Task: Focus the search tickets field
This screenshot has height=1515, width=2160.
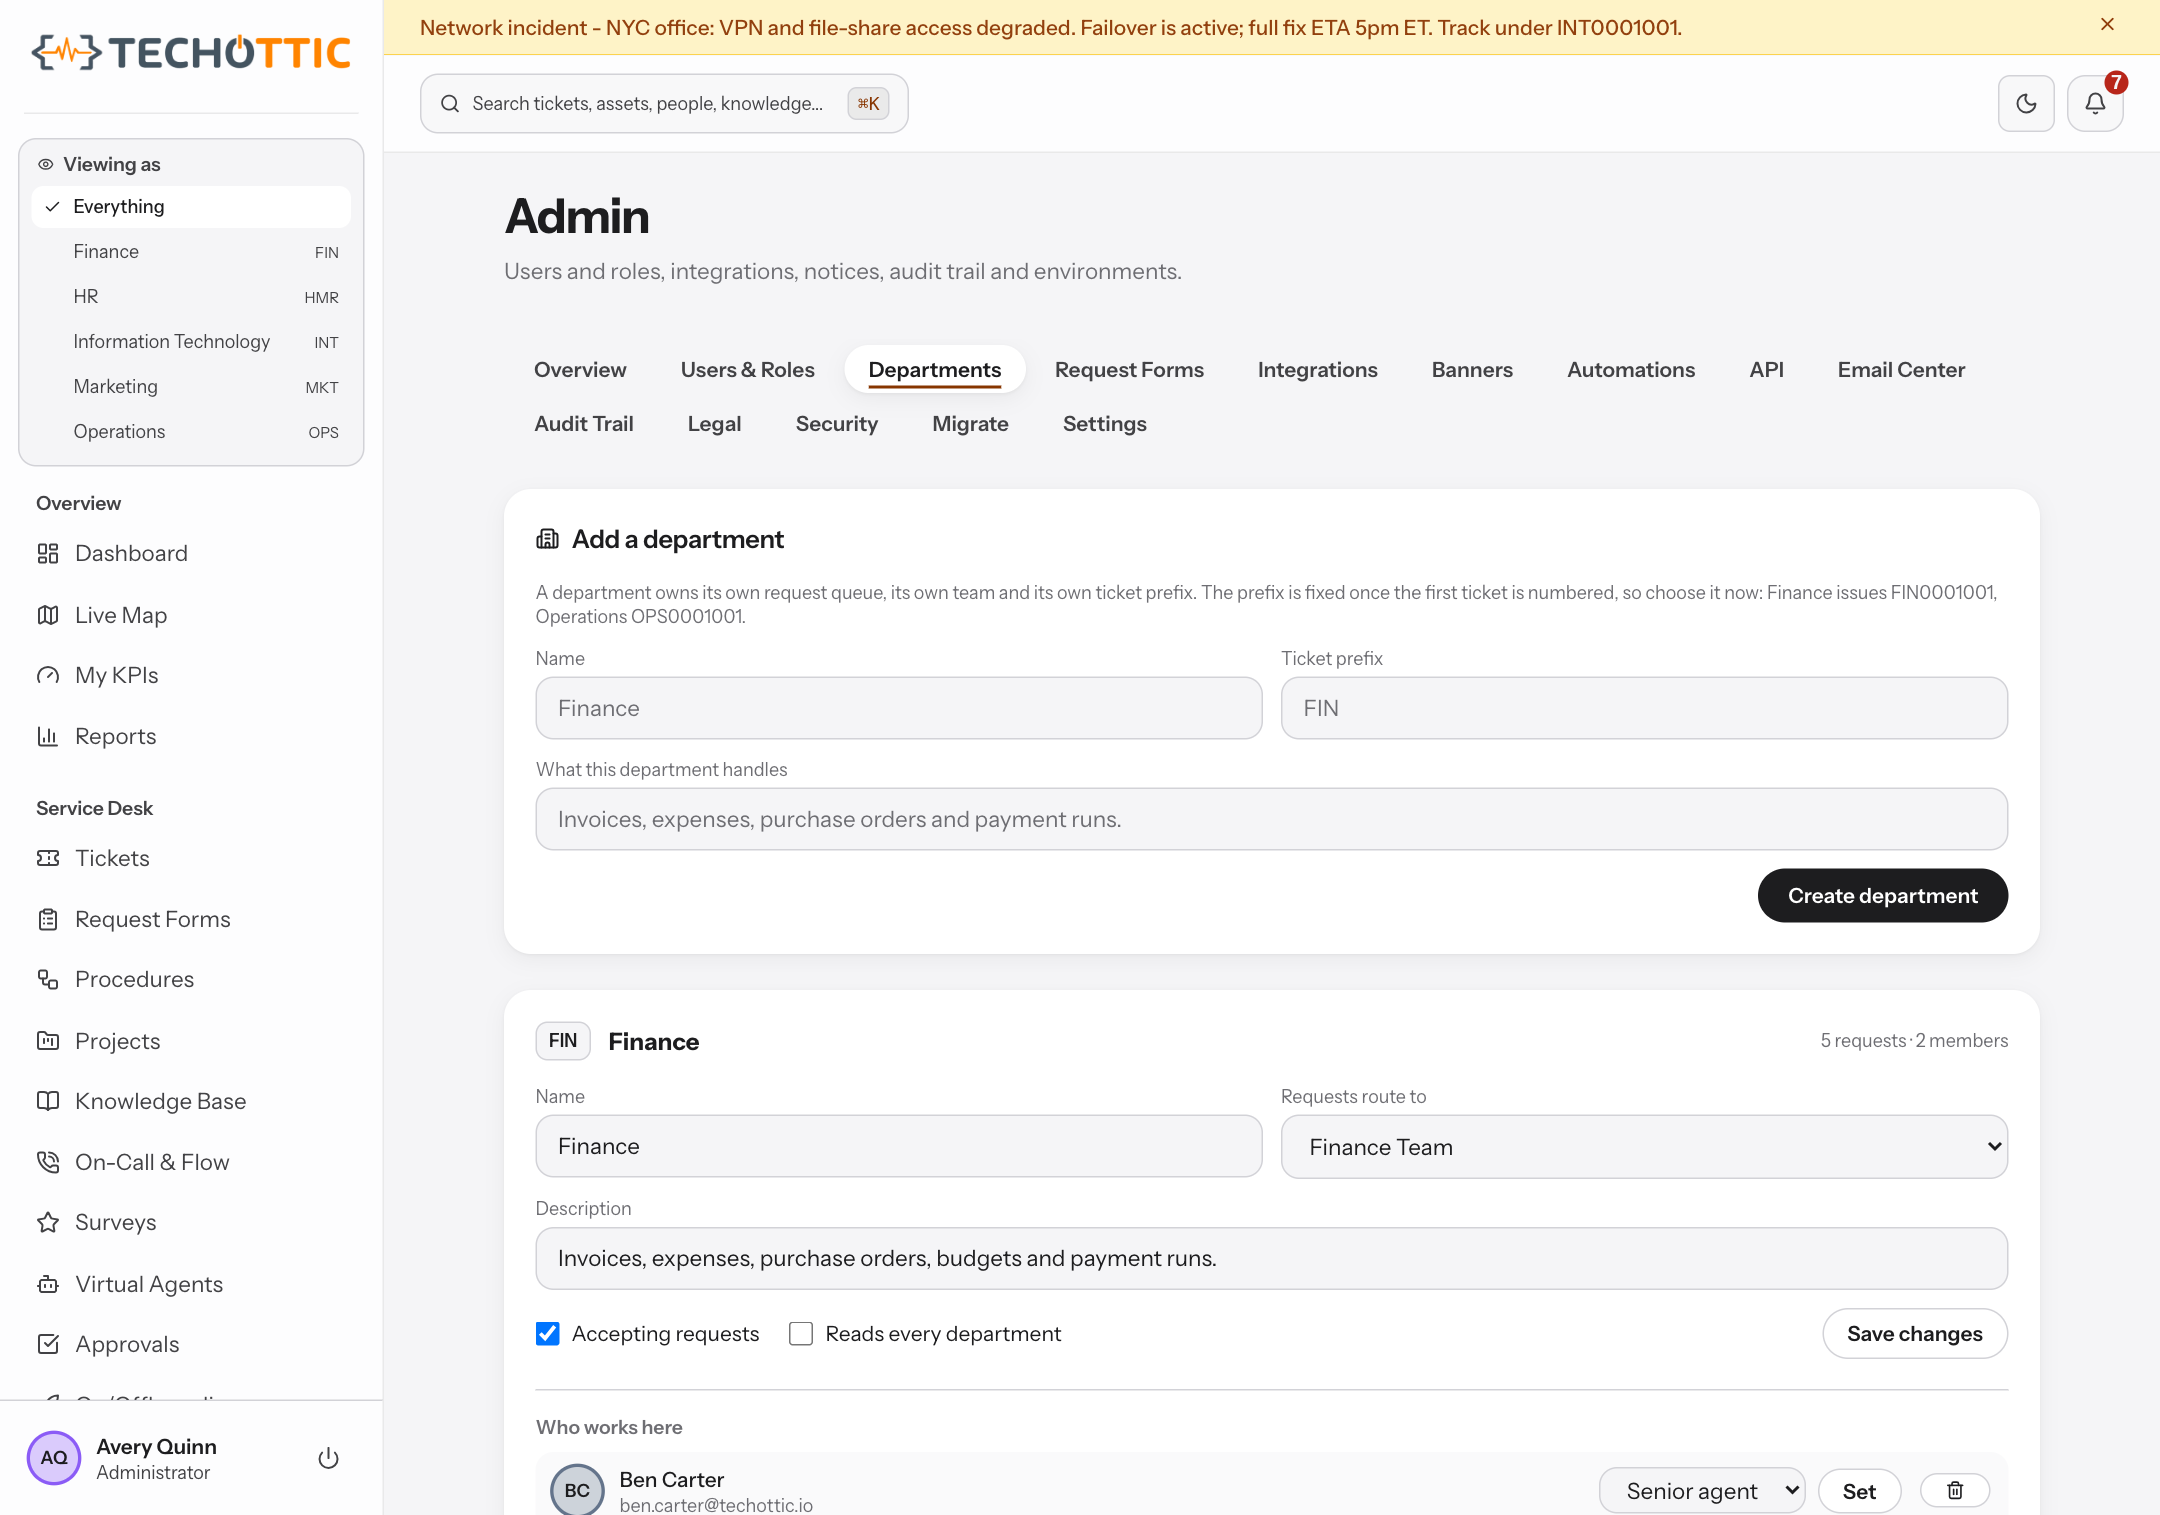Action: 664,104
